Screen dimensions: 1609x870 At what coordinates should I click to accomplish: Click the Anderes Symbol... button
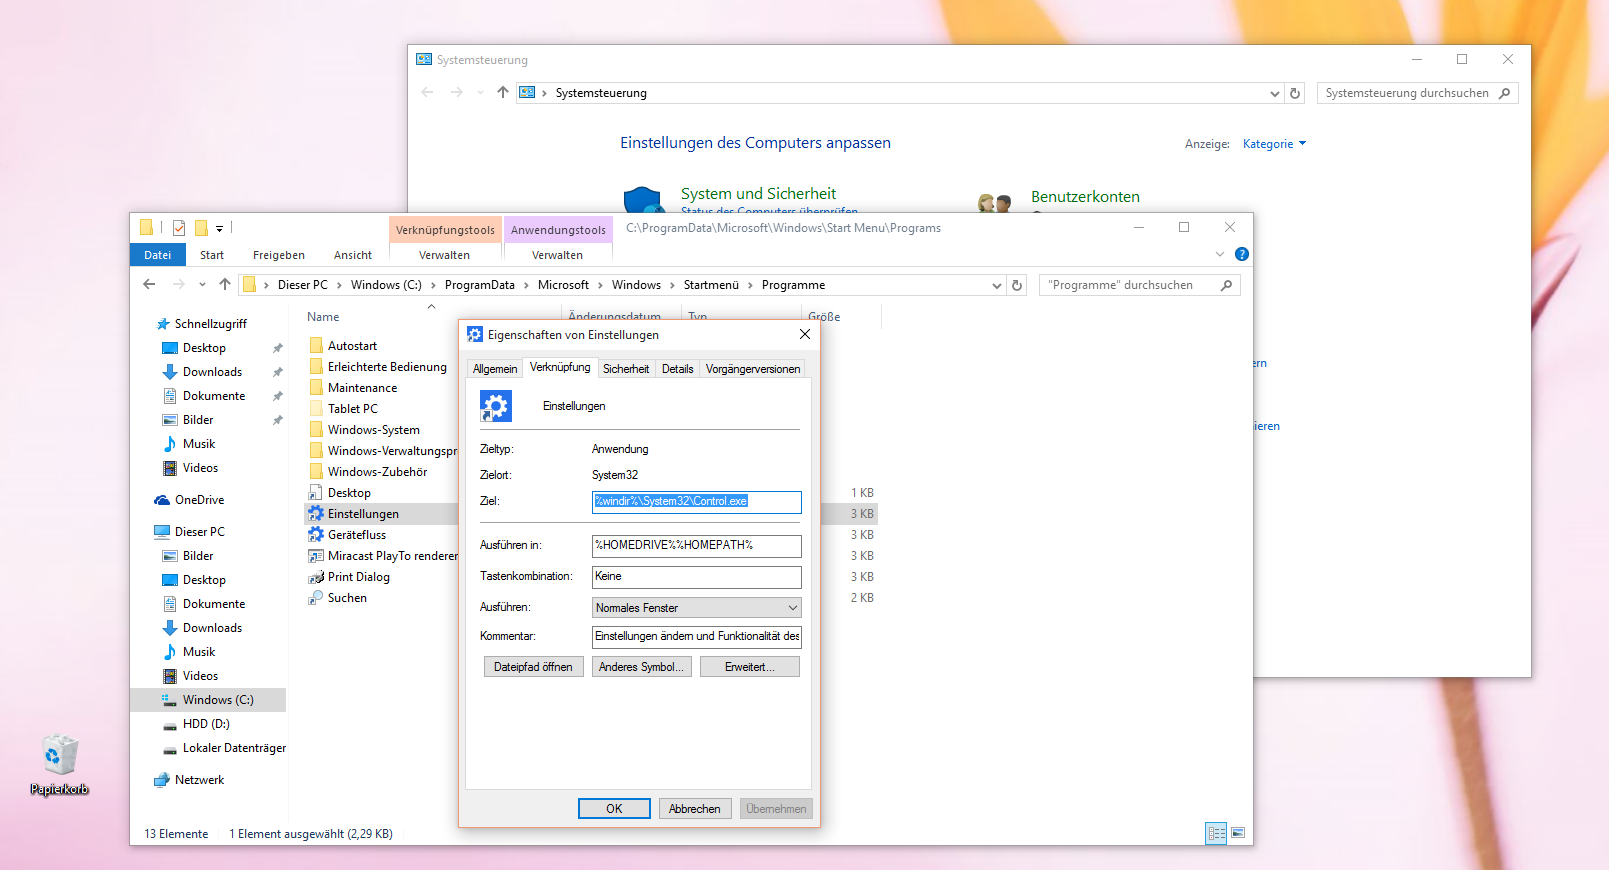641,667
